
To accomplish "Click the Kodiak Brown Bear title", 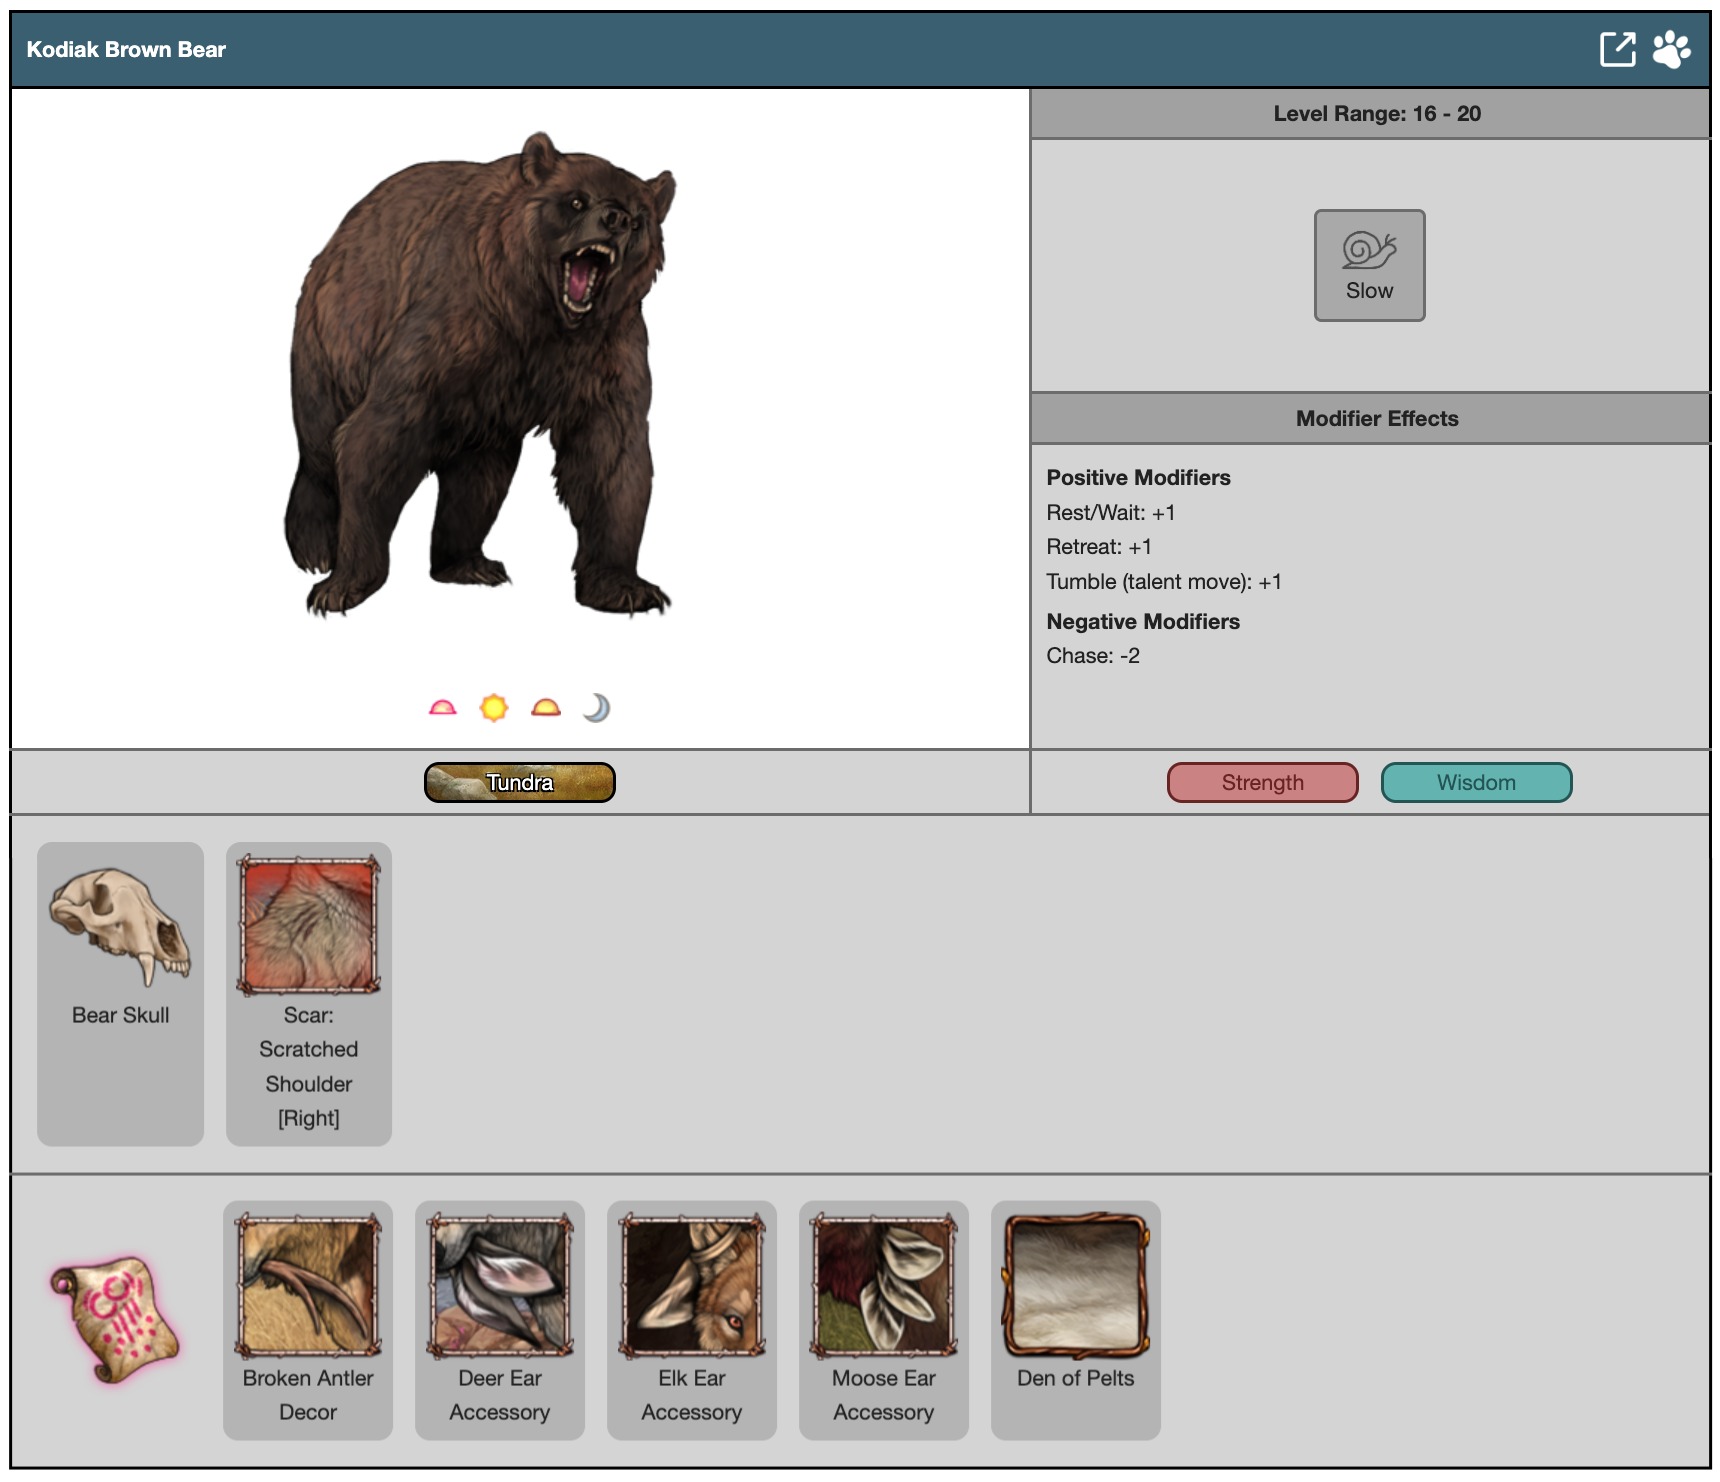I will pos(126,49).
